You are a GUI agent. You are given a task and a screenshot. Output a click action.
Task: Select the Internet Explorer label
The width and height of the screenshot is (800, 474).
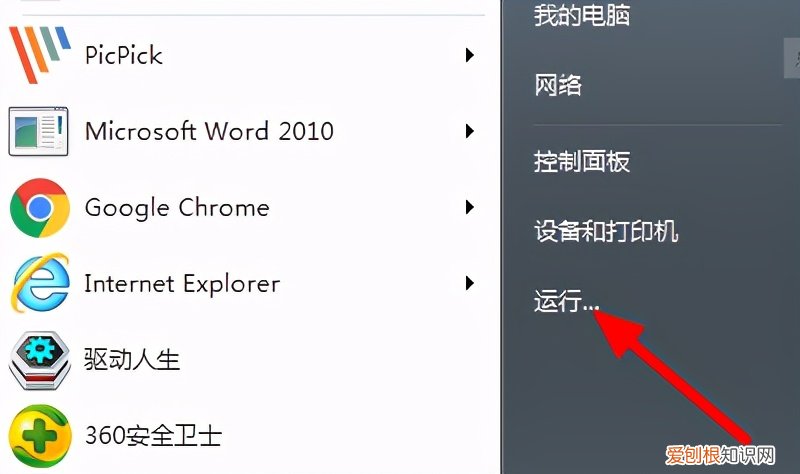182,284
